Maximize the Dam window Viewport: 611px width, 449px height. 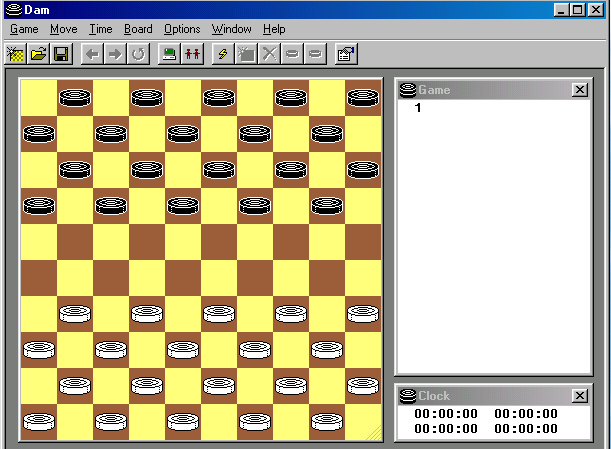click(x=578, y=10)
